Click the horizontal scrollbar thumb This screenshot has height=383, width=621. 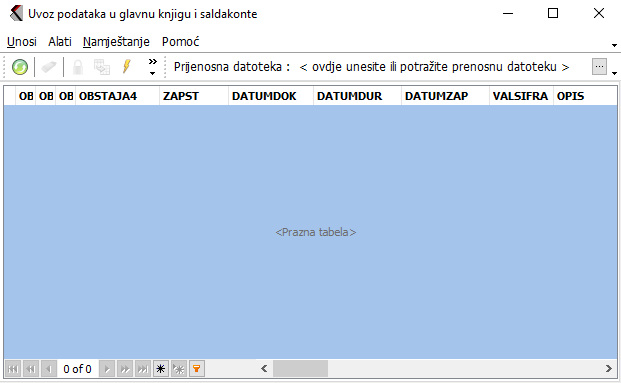[x=300, y=369]
